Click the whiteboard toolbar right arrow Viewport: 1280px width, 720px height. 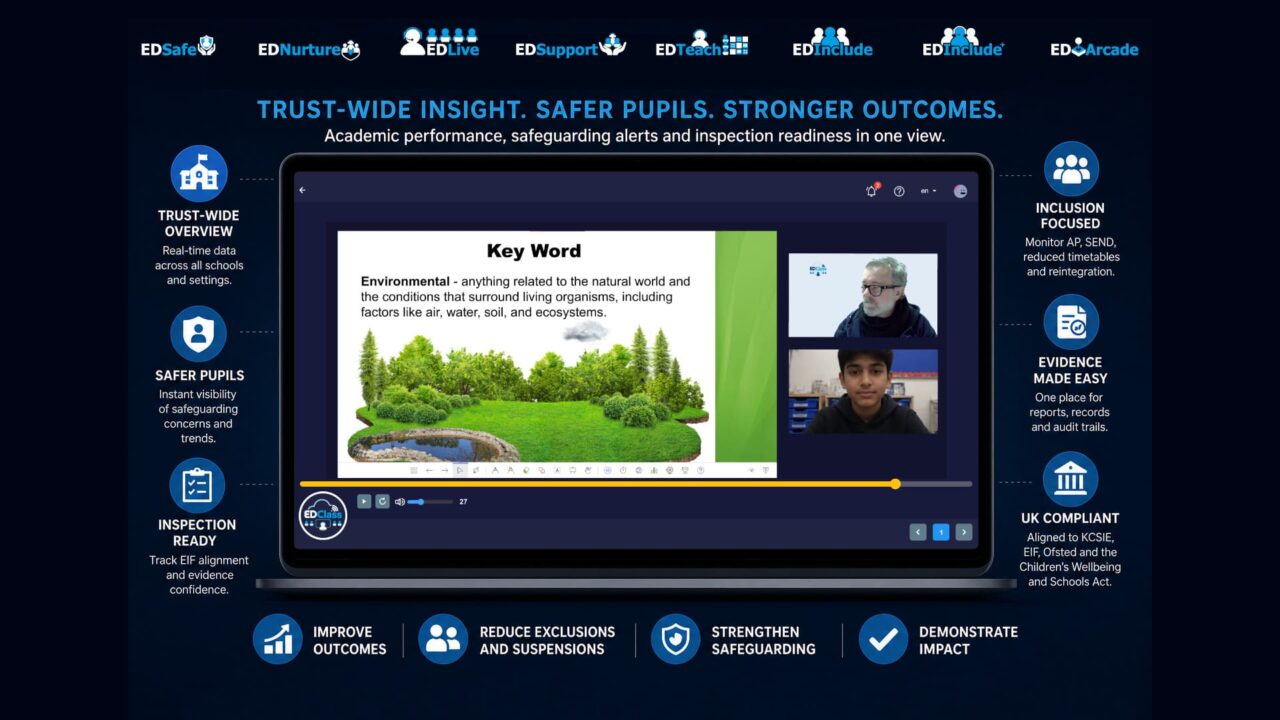(445, 470)
